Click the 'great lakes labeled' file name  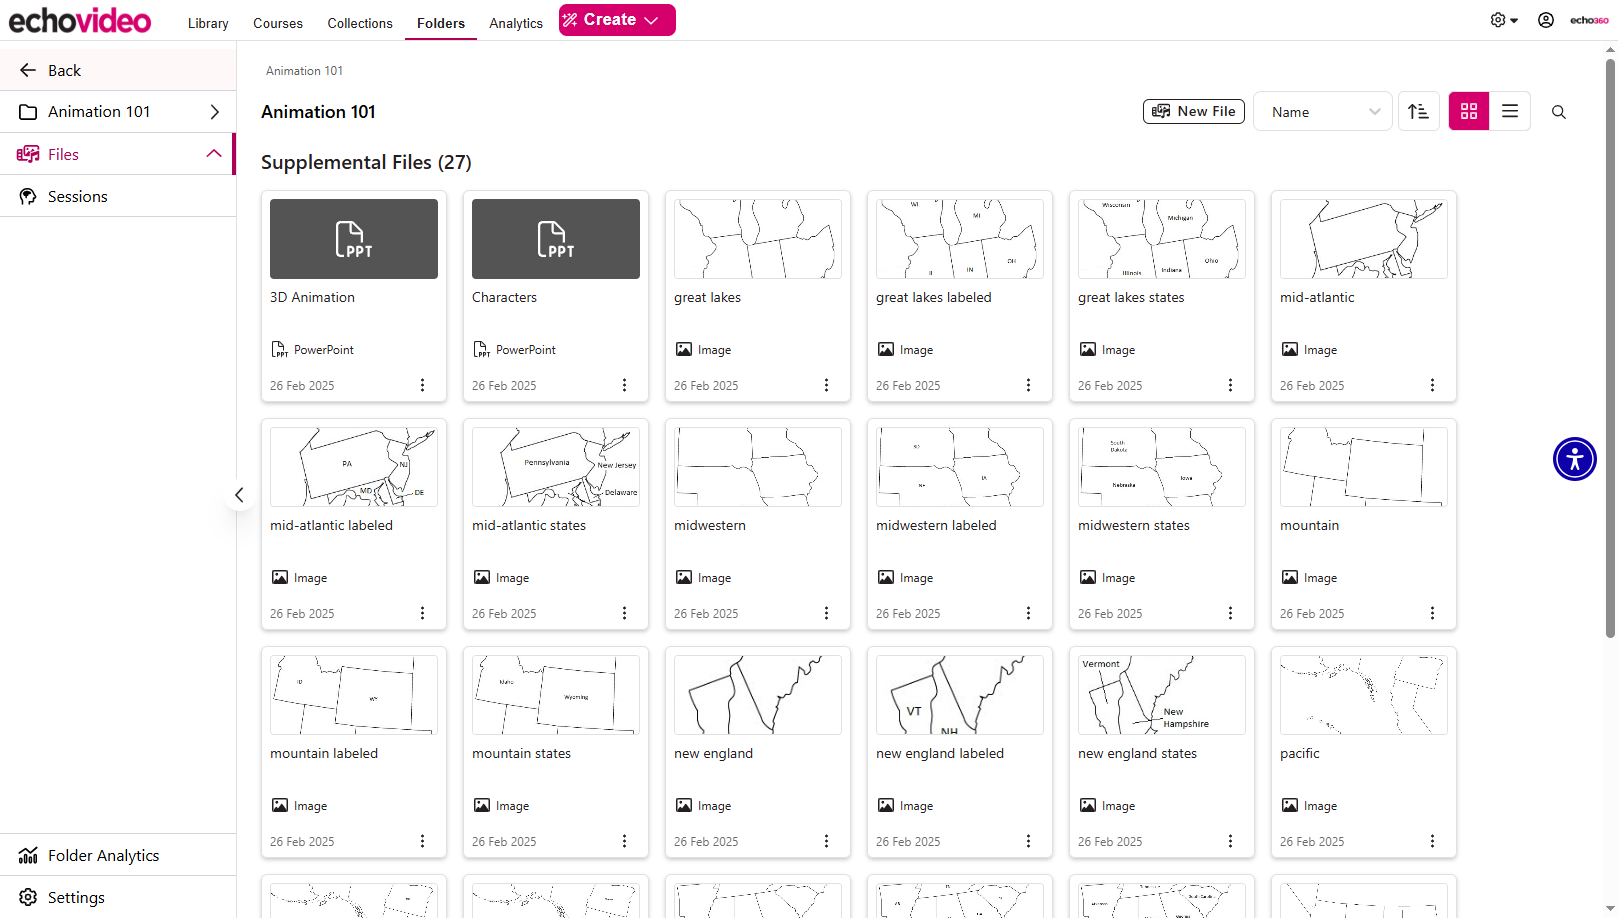pyautogui.click(x=934, y=298)
